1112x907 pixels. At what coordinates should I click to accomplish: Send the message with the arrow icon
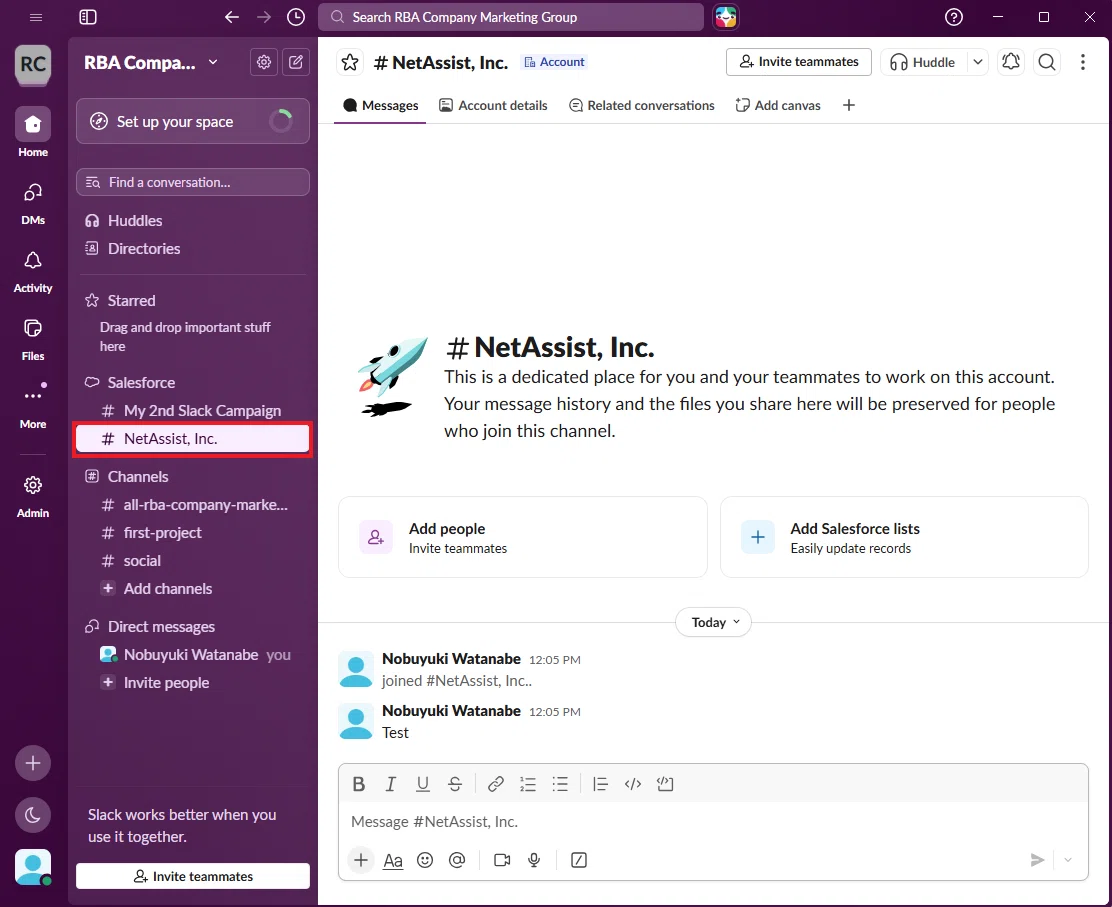(1037, 860)
